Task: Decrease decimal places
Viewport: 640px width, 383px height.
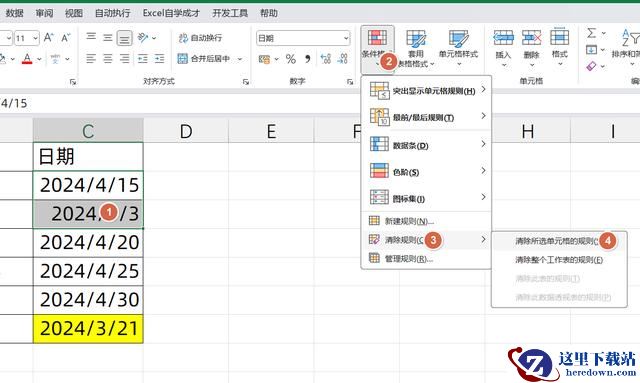Action: coord(342,59)
